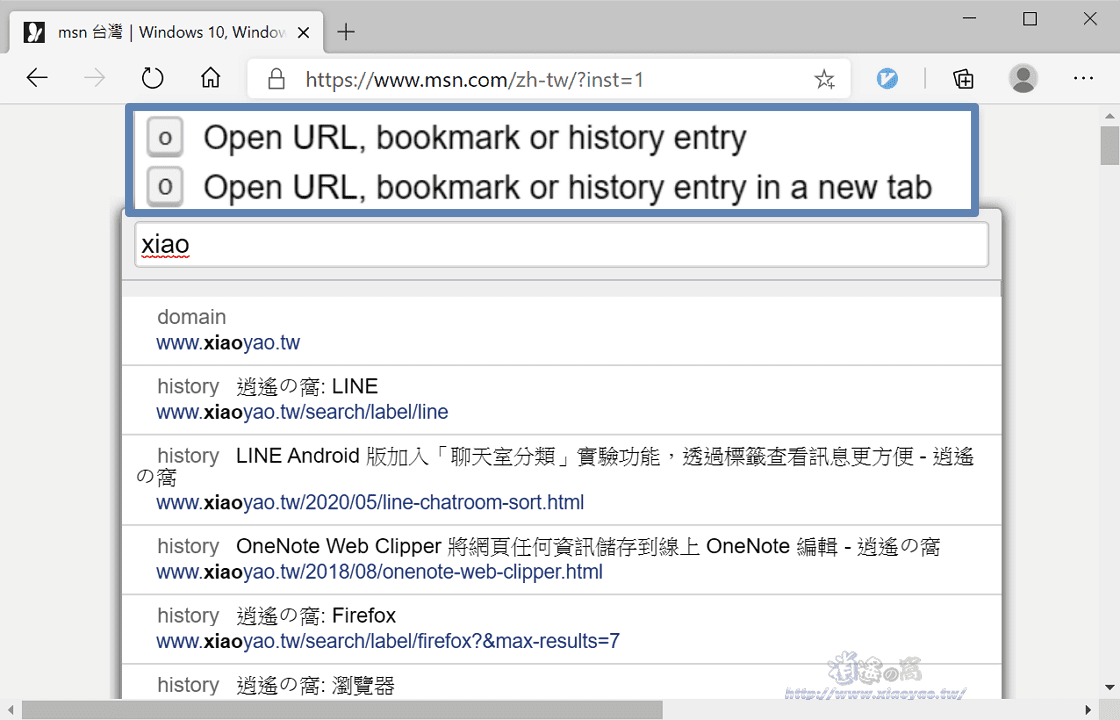This screenshot has width=1120, height=720.
Task: Open the line-chatroom-sort.html history entry
Action: (561, 479)
